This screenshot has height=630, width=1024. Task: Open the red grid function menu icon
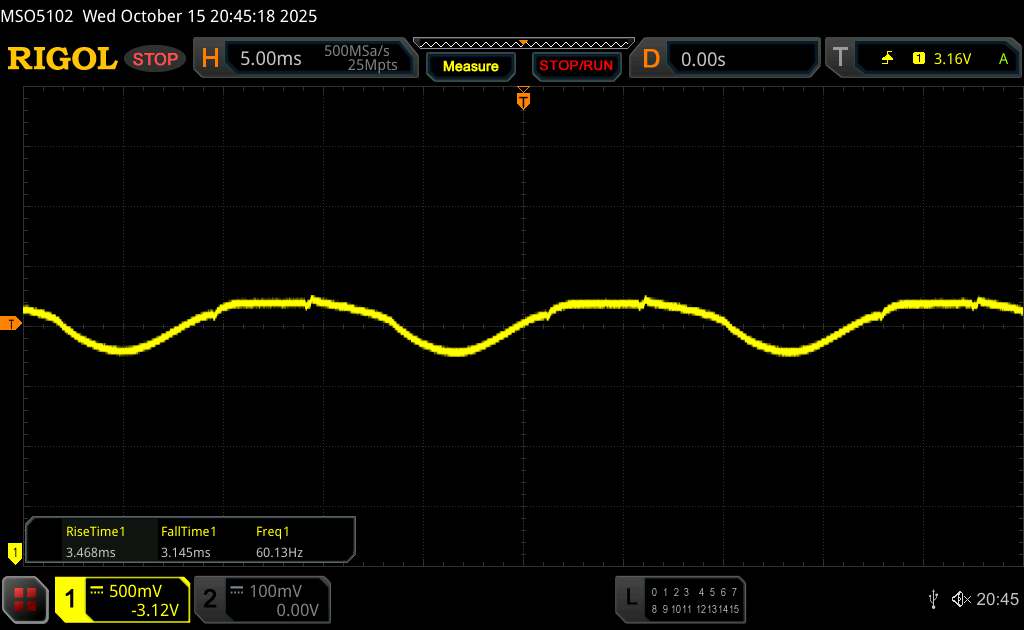pos(27,599)
